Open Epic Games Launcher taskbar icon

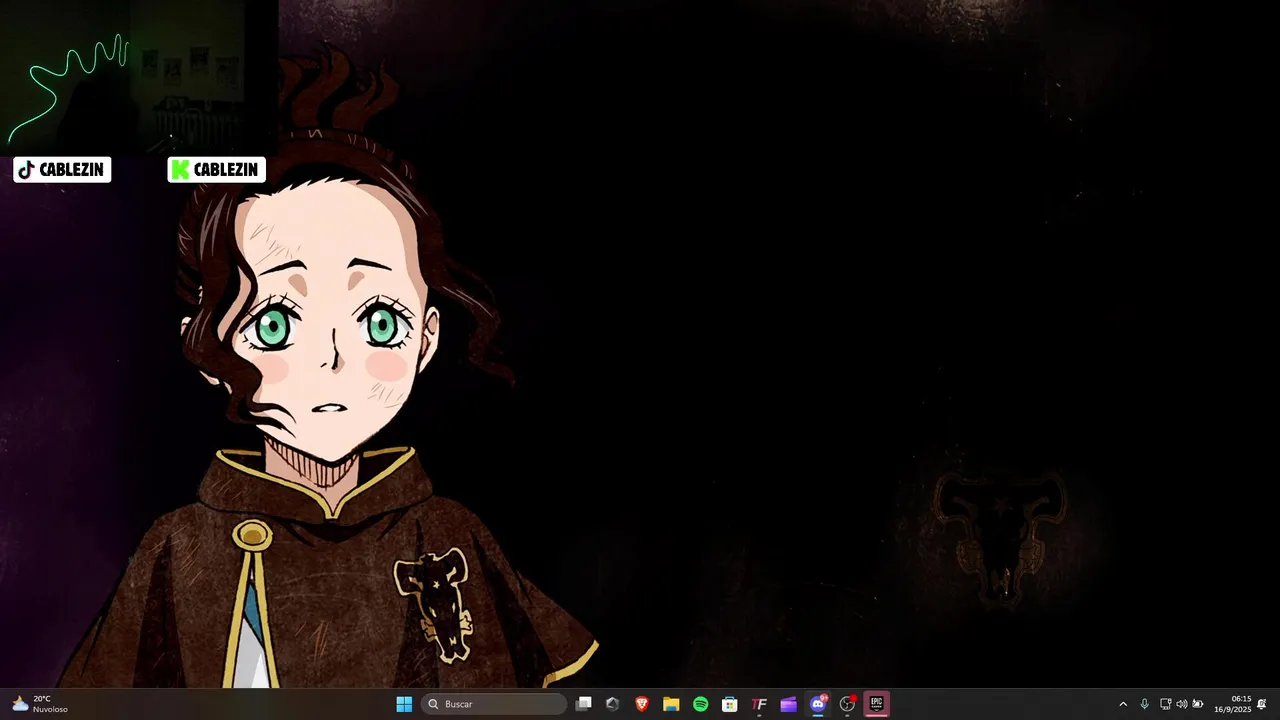[x=876, y=704]
